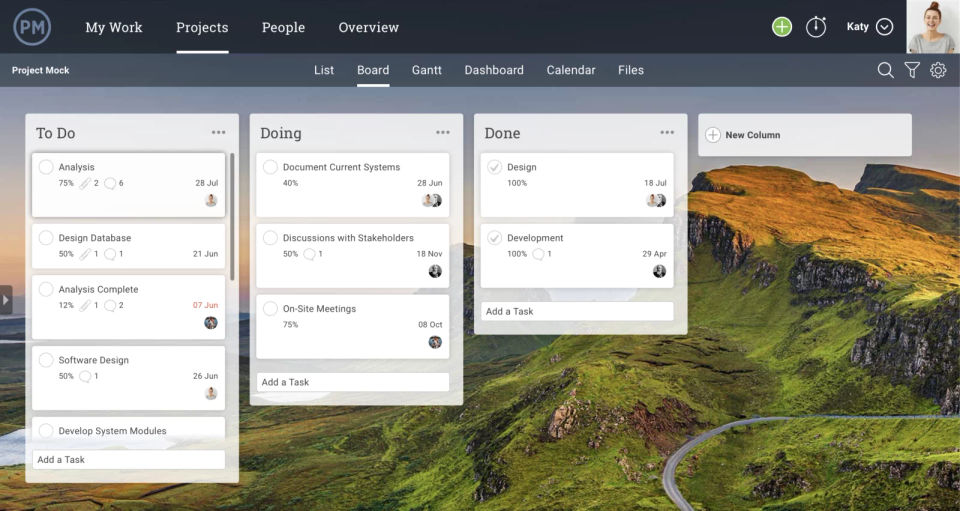Open the Done column options menu
The image size is (960, 511).
667,132
